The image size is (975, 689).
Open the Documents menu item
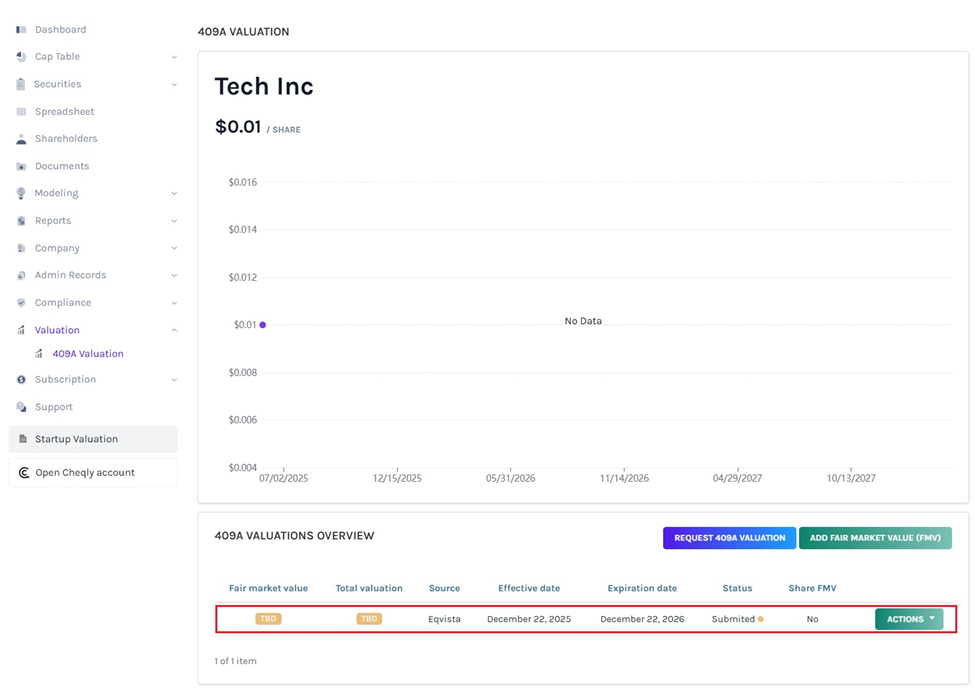[x=62, y=166]
